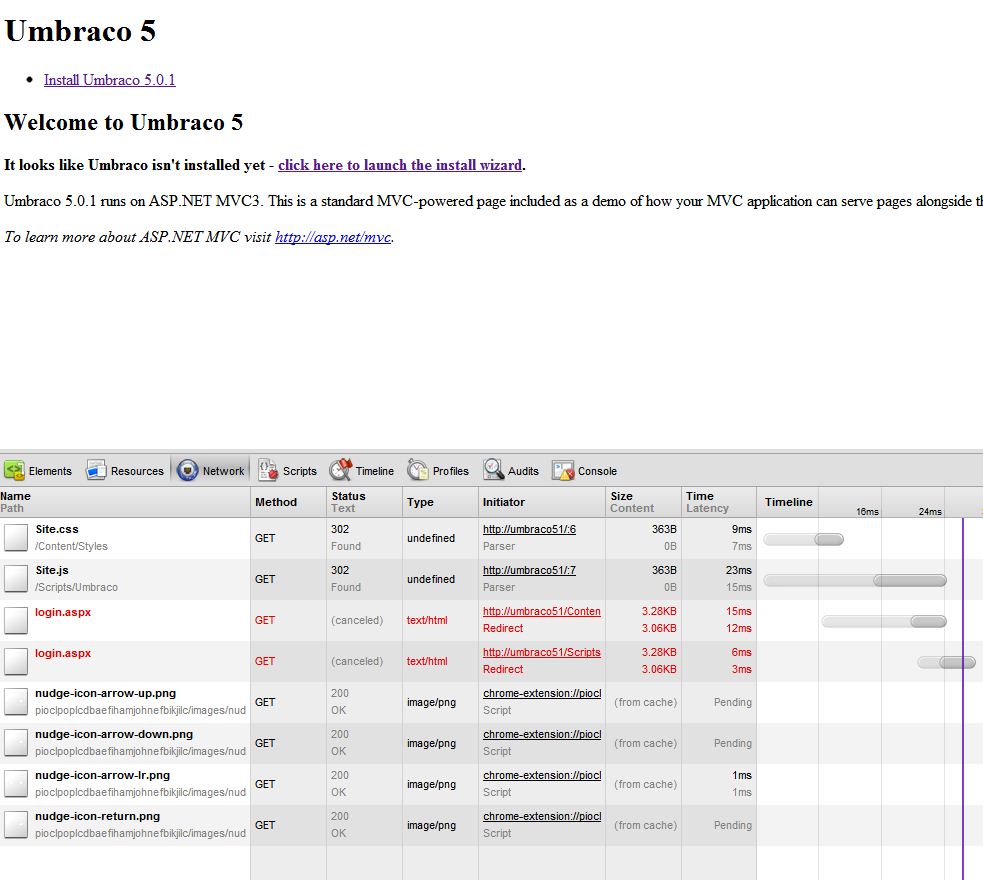
Task: Click the file icon beside nudge-icon-arrow-up.png
Action: tap(16, 702)
